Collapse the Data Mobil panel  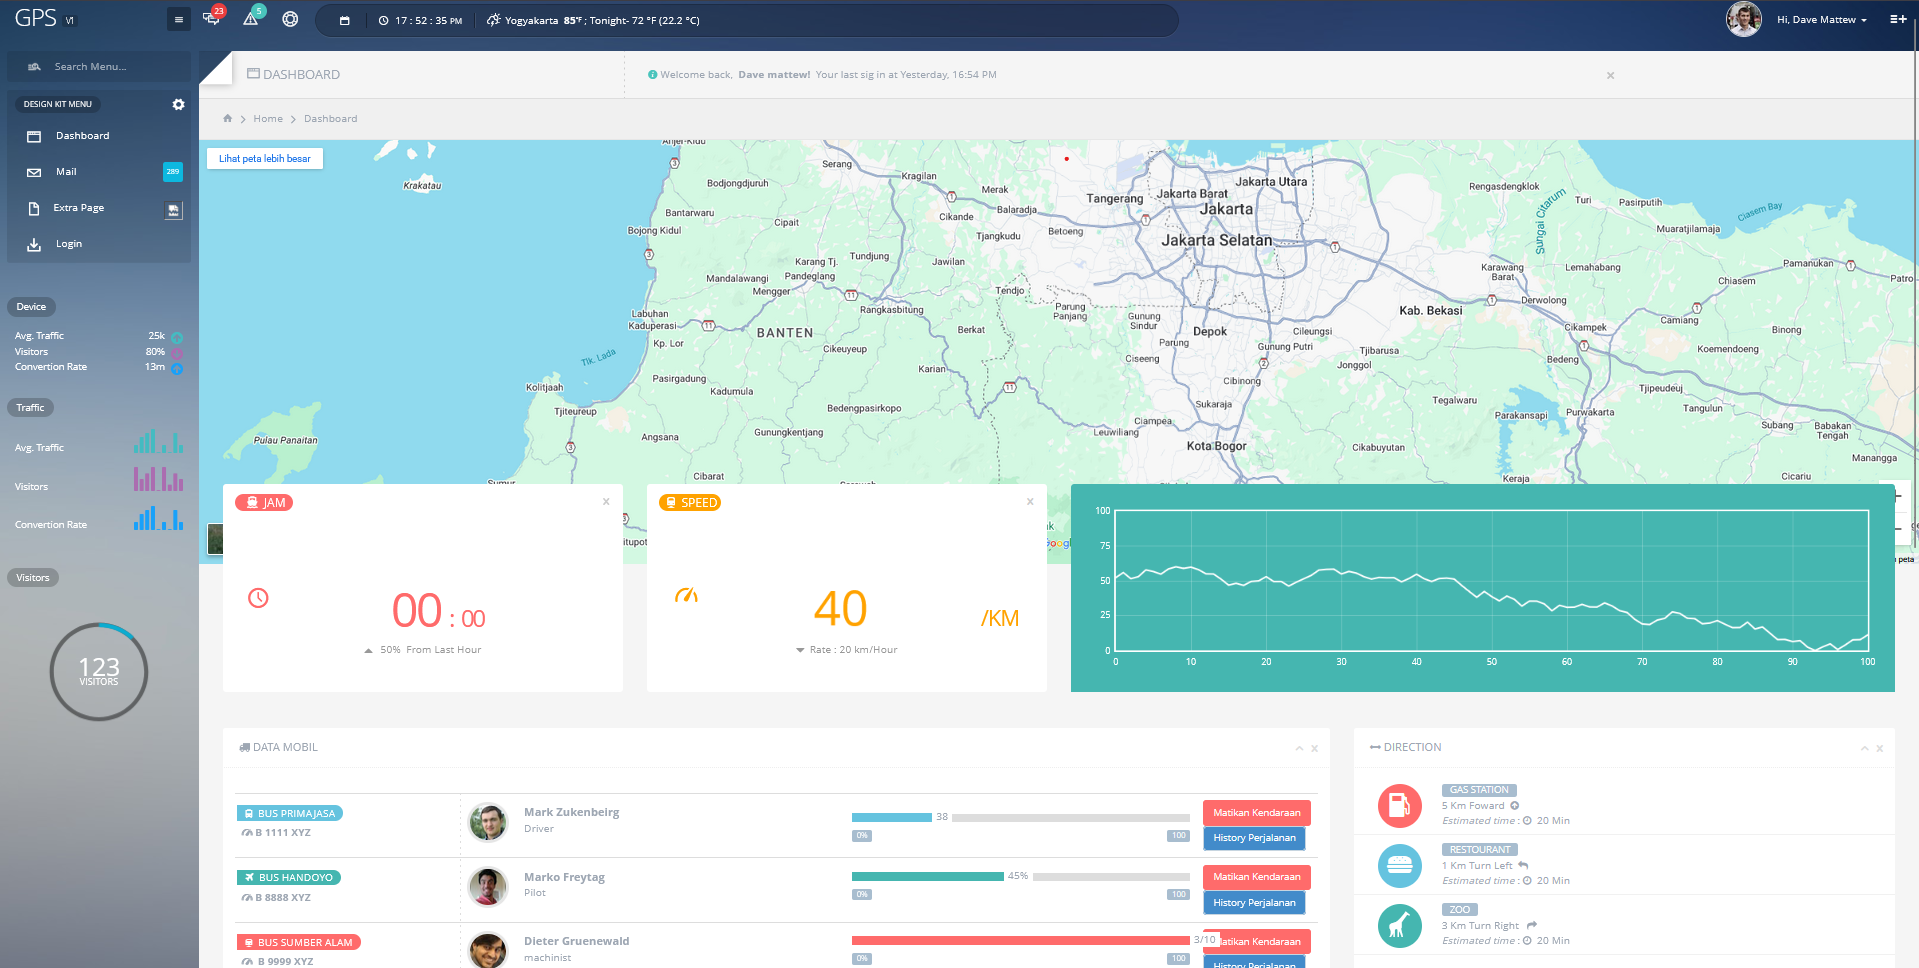pos(1299,748)
